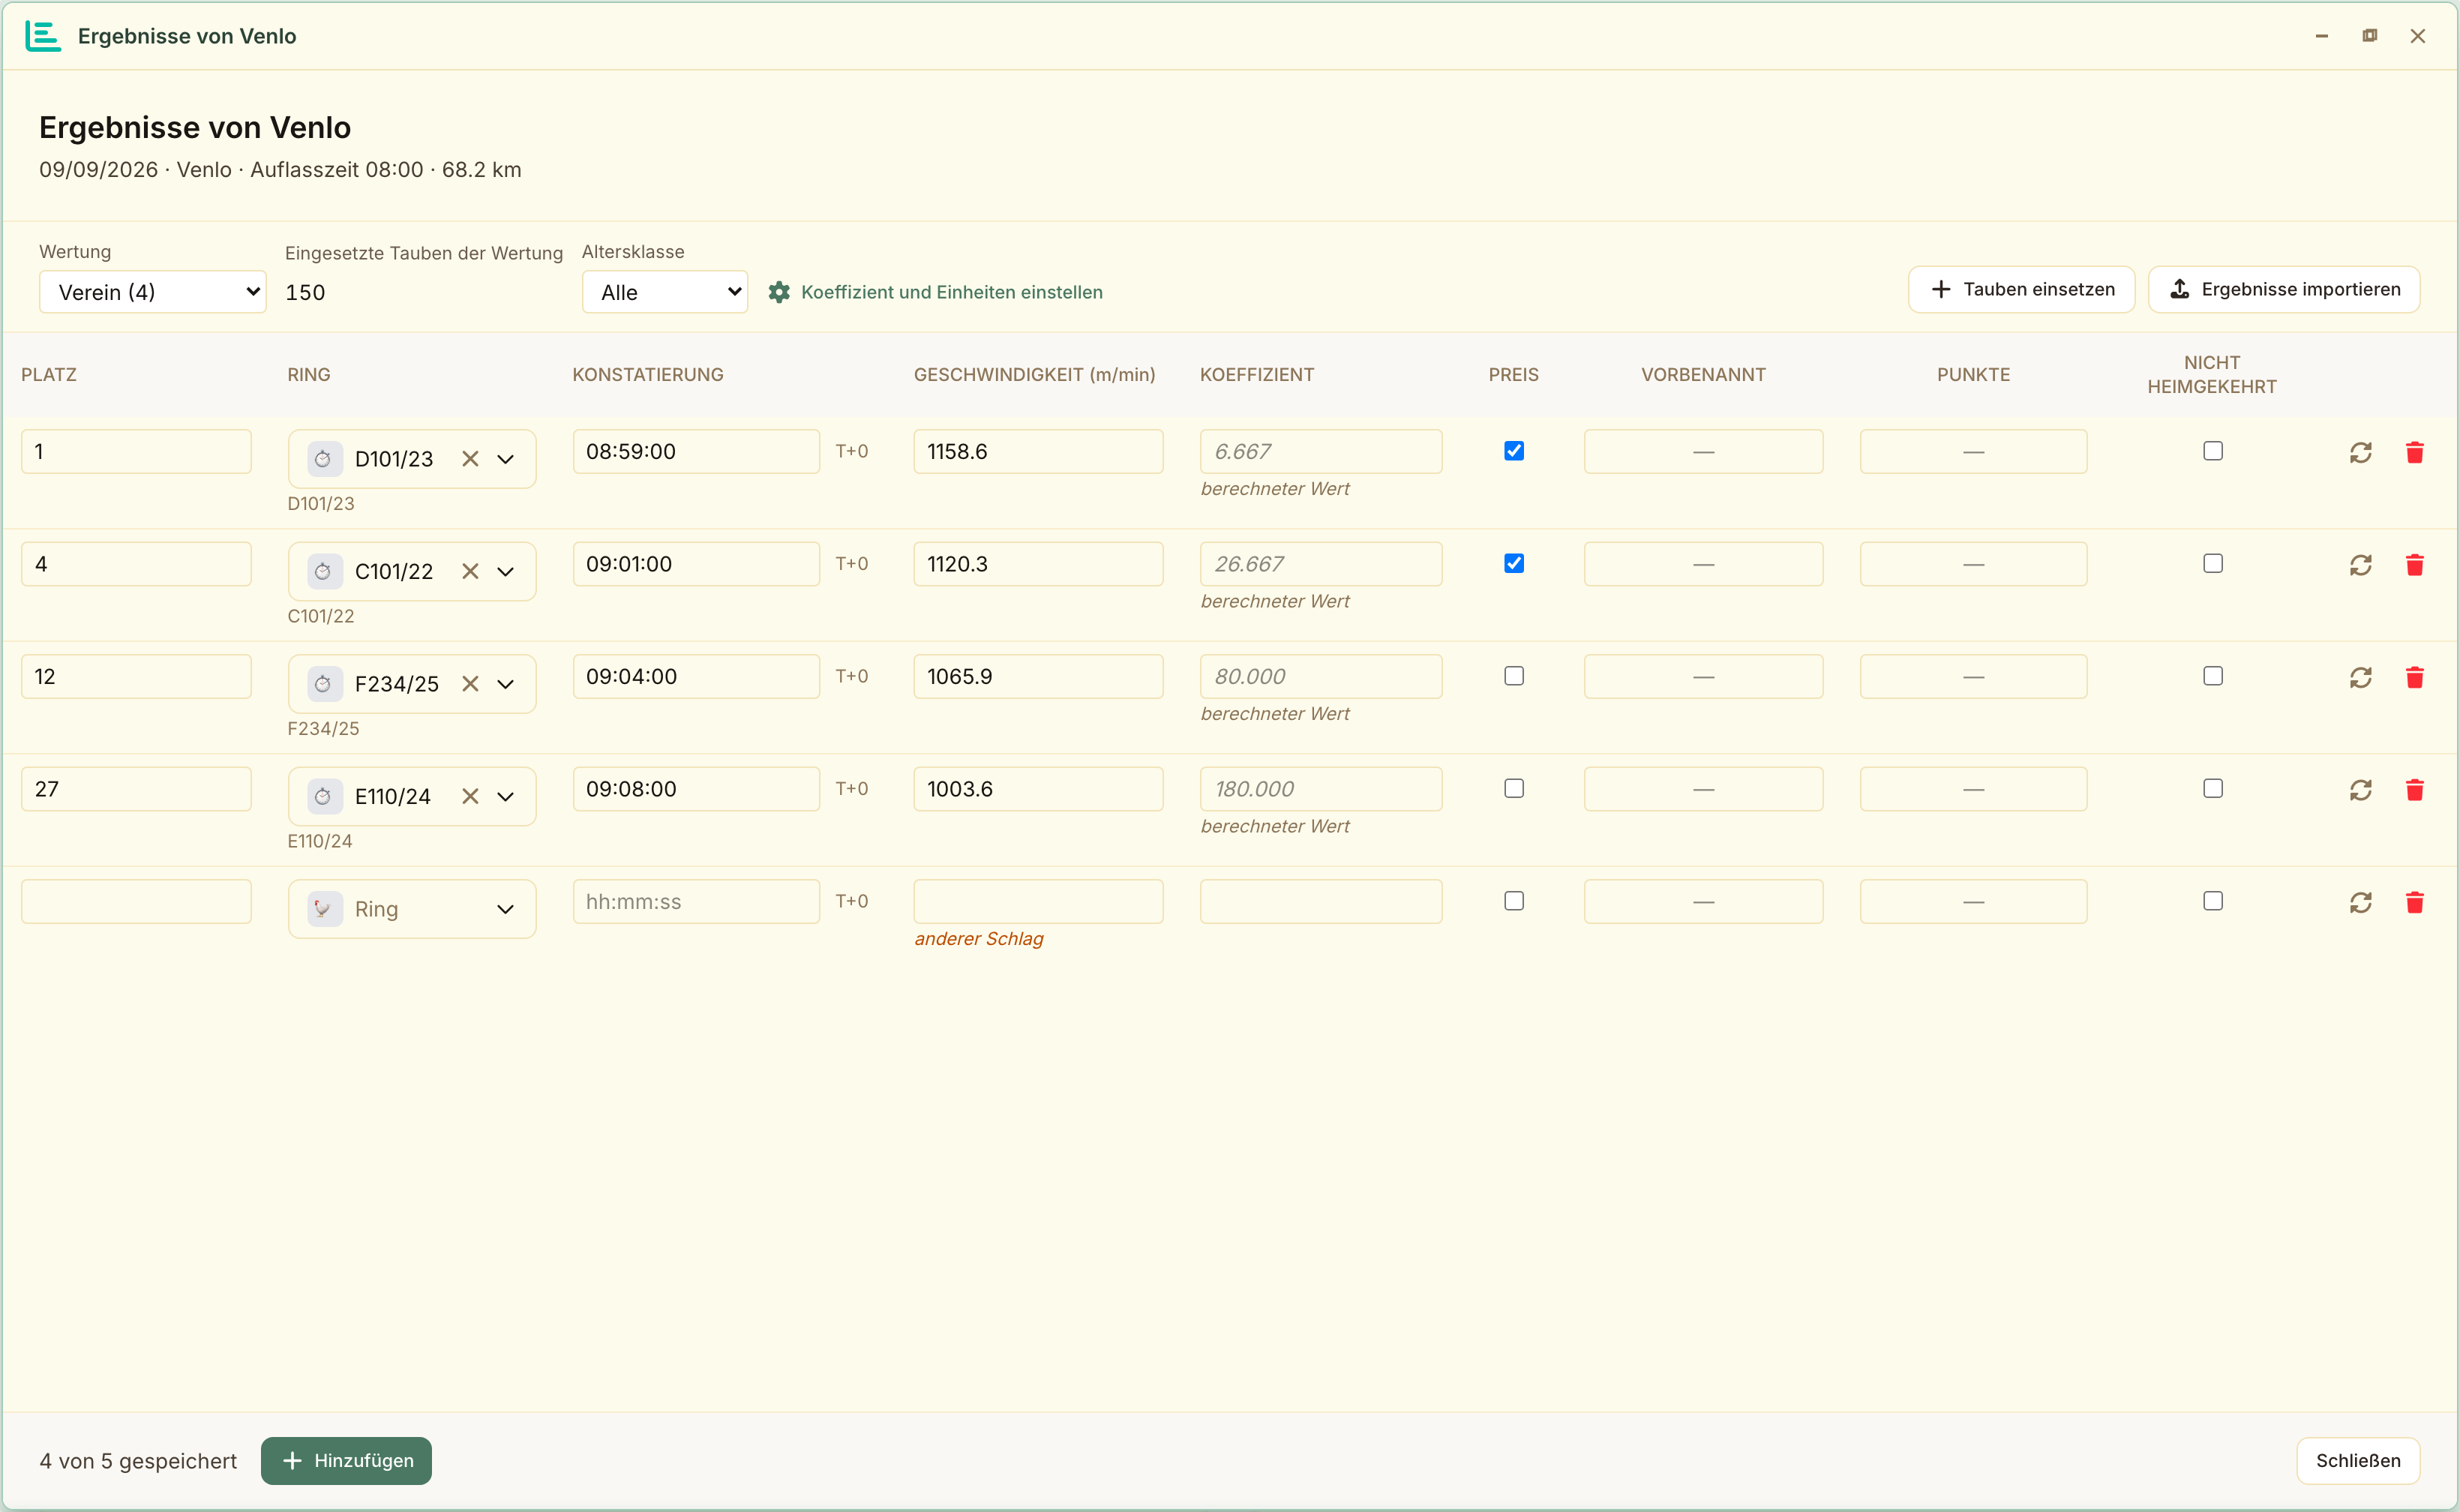This screenshot has height=1512, width=2460.
Task: Click the stopwatch icon beside E110/24
Action: tap(324, 797)
